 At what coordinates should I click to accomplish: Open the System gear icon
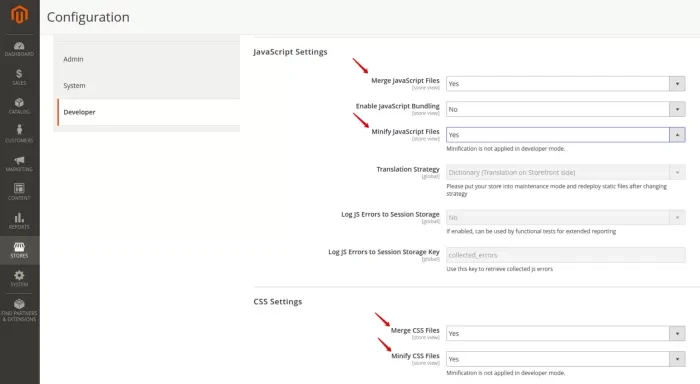(x=19, y=275)
